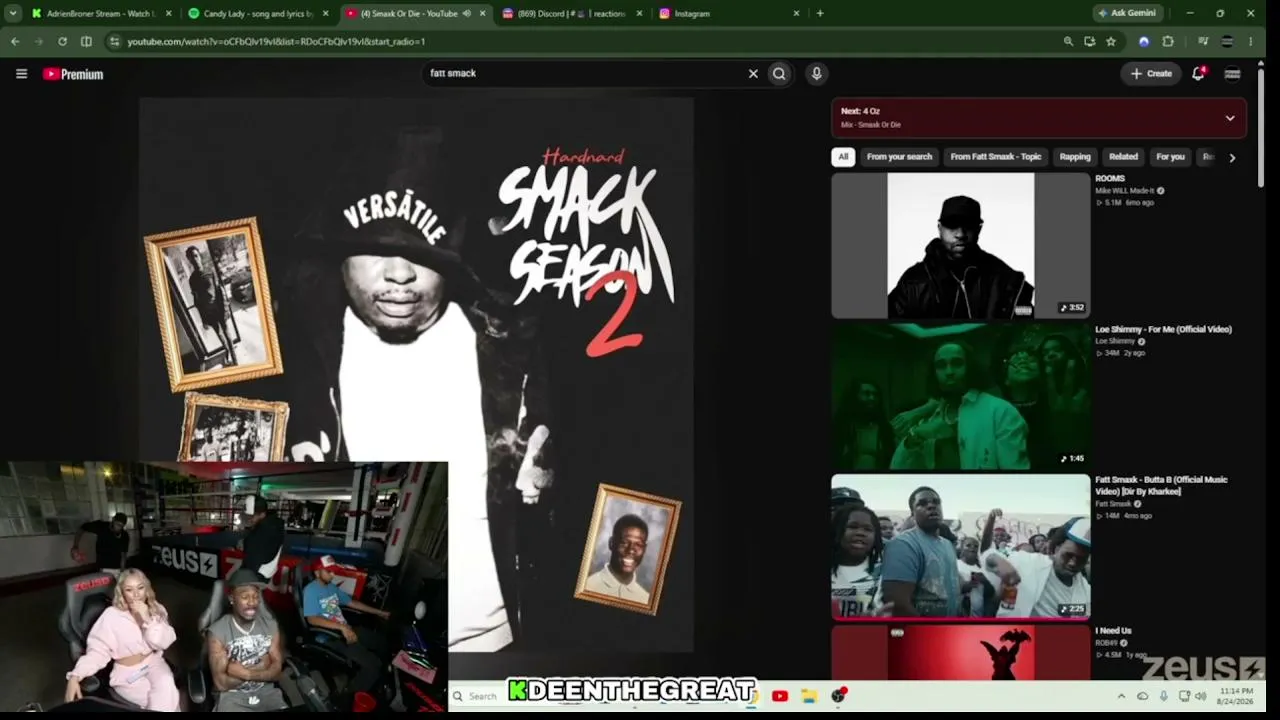Viewport: 1280px width, 720px height.
Task: Close the Instagram tab
Action: [x=796, y=14]
